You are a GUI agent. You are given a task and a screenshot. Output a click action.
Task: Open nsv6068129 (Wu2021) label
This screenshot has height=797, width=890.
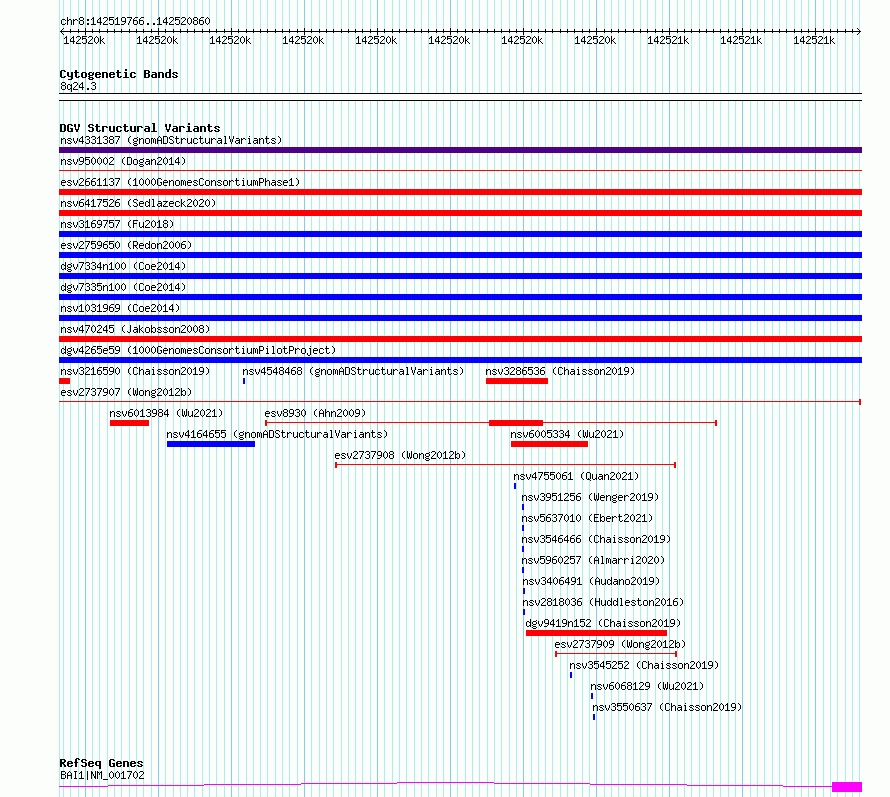pos(647,686)
